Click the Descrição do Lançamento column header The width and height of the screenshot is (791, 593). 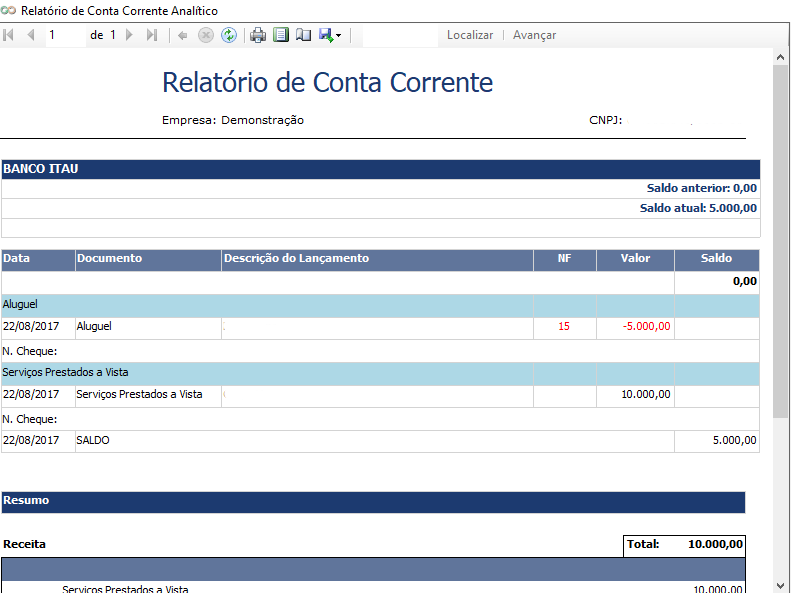377,260
